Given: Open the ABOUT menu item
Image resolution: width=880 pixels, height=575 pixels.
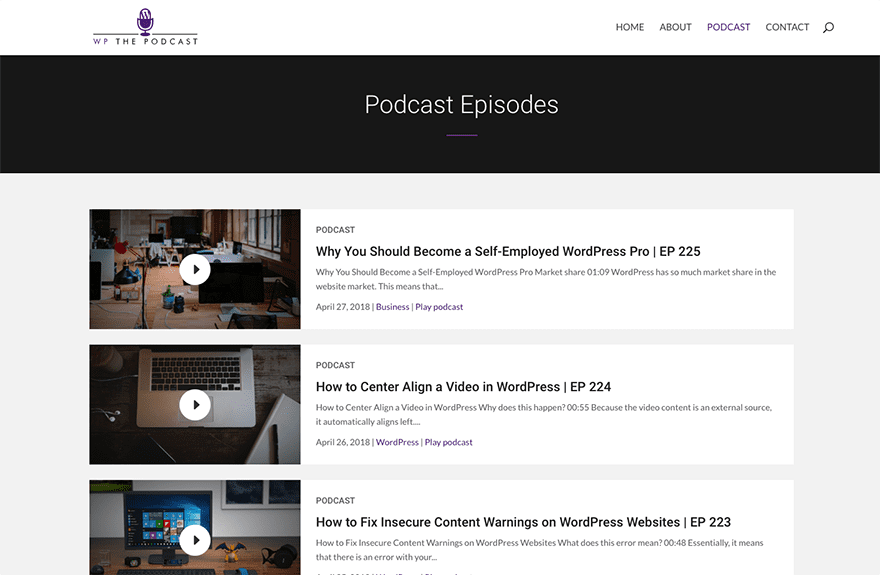Looking at the screenshot, I should [675, 27].
